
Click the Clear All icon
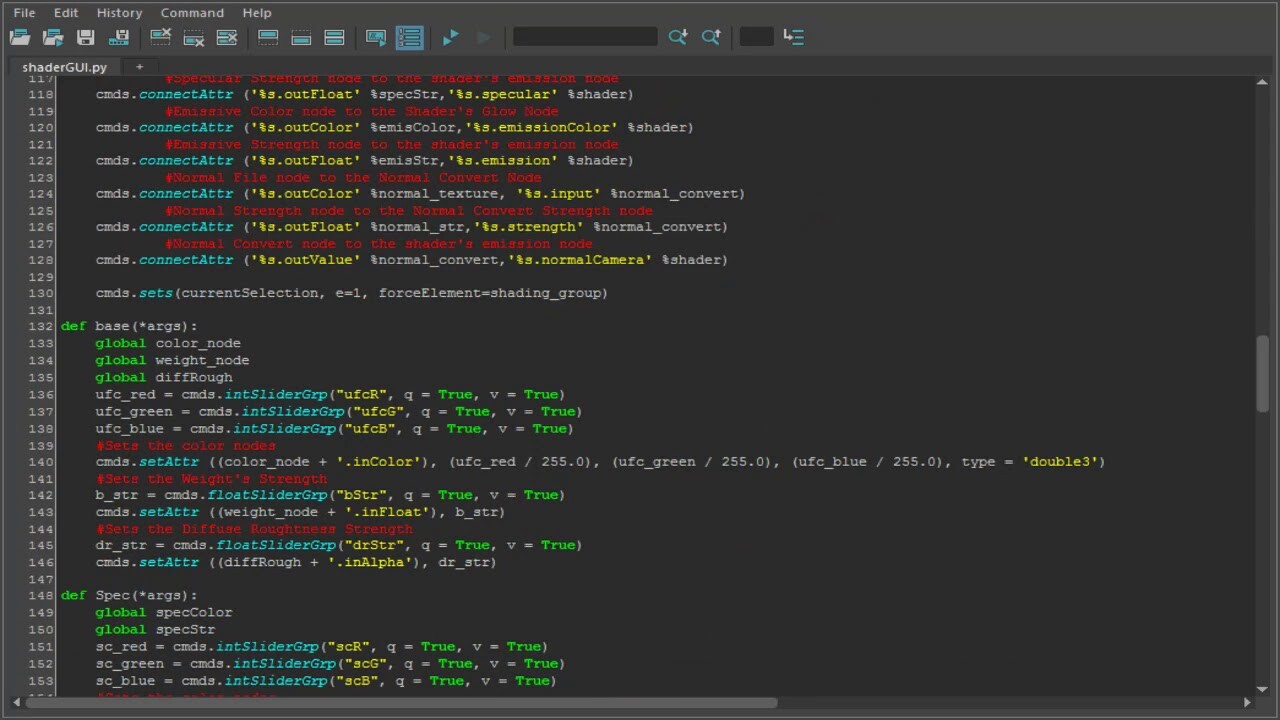tap(227, 37)
